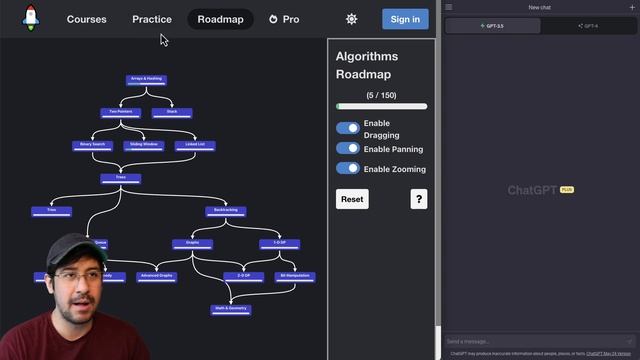The image size is (640, 360).
Task: Open the ChatGPT May 24 Version link
Action: 608,354
